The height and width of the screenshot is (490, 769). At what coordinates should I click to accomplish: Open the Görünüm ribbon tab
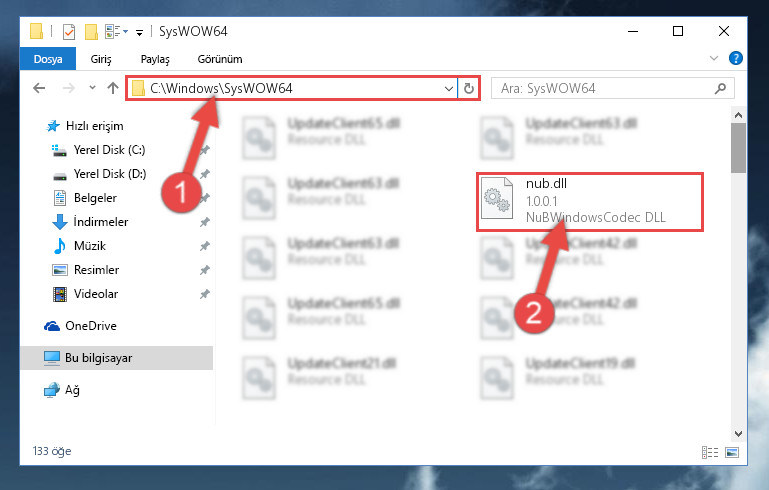pyautogui.click(x=220, y=59)
